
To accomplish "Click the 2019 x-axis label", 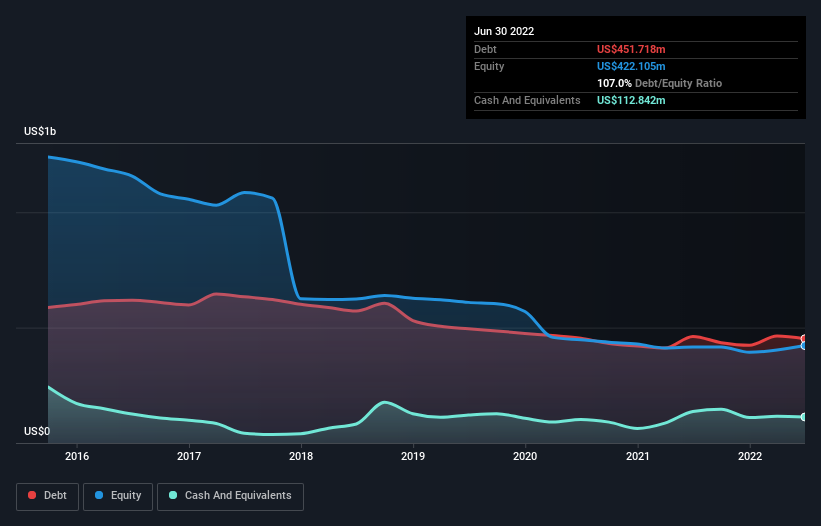I will (413, 456).
